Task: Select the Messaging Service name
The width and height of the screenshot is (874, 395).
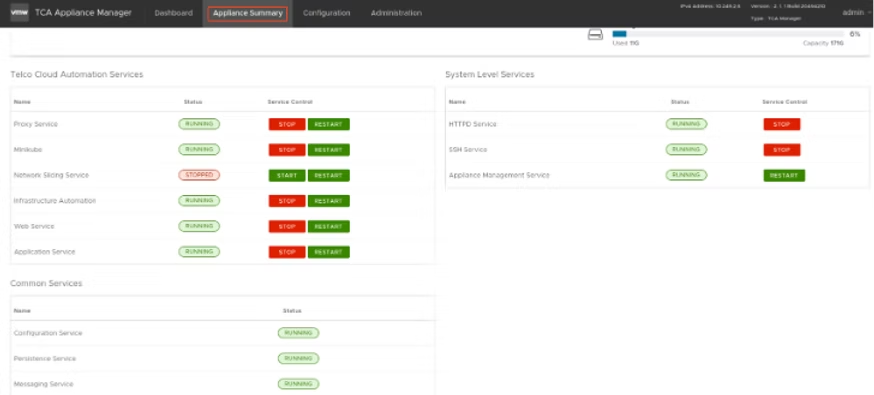Action: pos(43,384)
